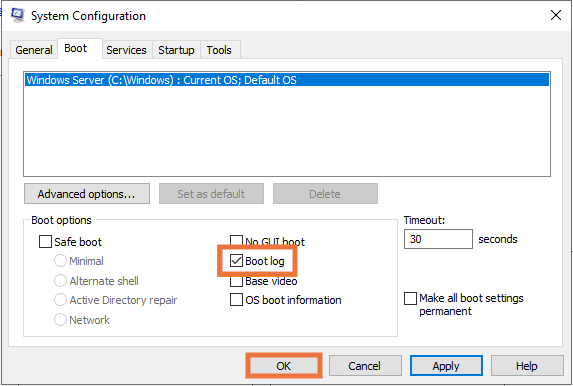Viewport: 573px width, 386px height.
Task: Switch to the General tab
Action: (x=34, y=50)
